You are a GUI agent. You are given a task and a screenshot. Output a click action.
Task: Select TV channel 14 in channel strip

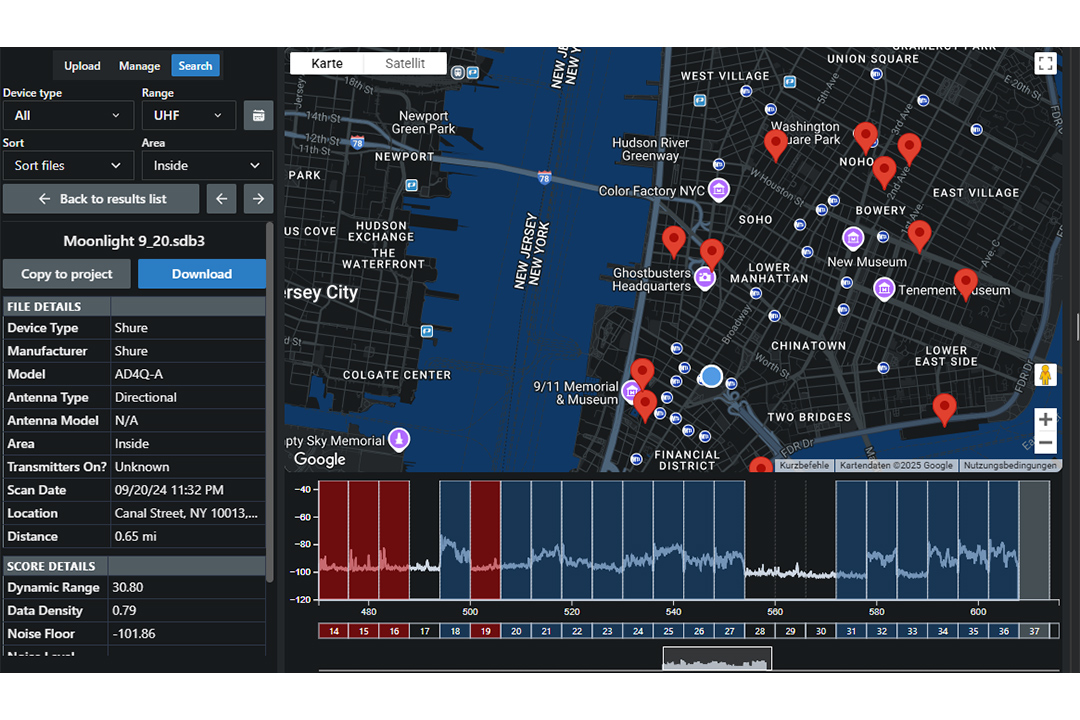click(x=333, y=631)
